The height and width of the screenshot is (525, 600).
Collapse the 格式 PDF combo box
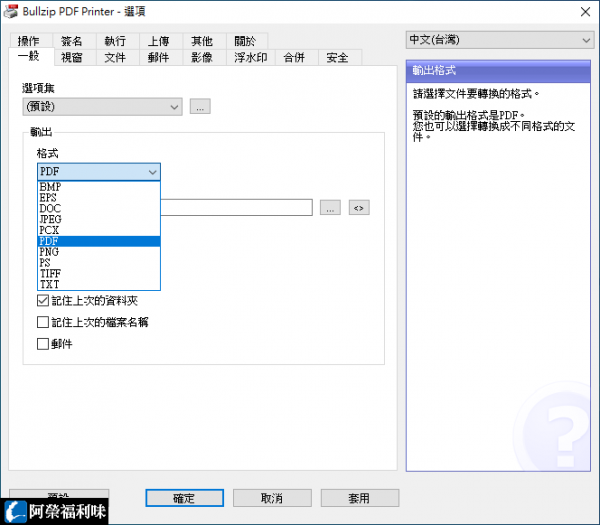(x=99, y=171)
